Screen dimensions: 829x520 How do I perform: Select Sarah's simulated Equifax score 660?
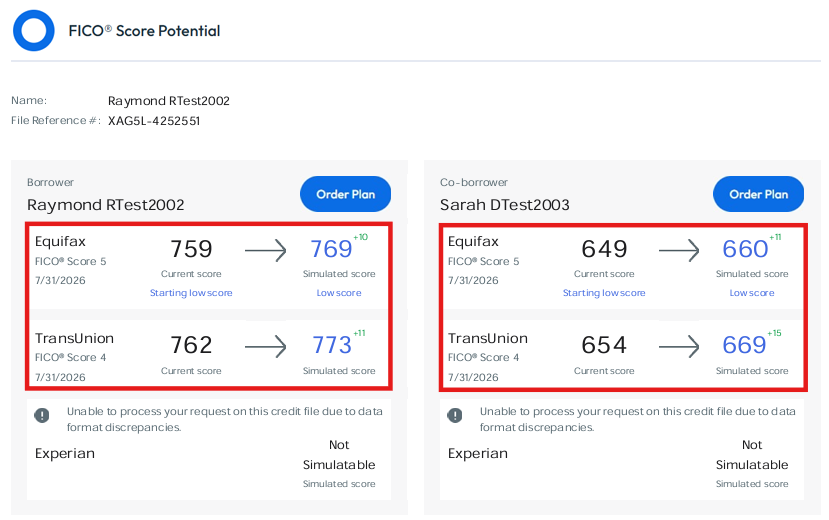click(x=745, y=249)
